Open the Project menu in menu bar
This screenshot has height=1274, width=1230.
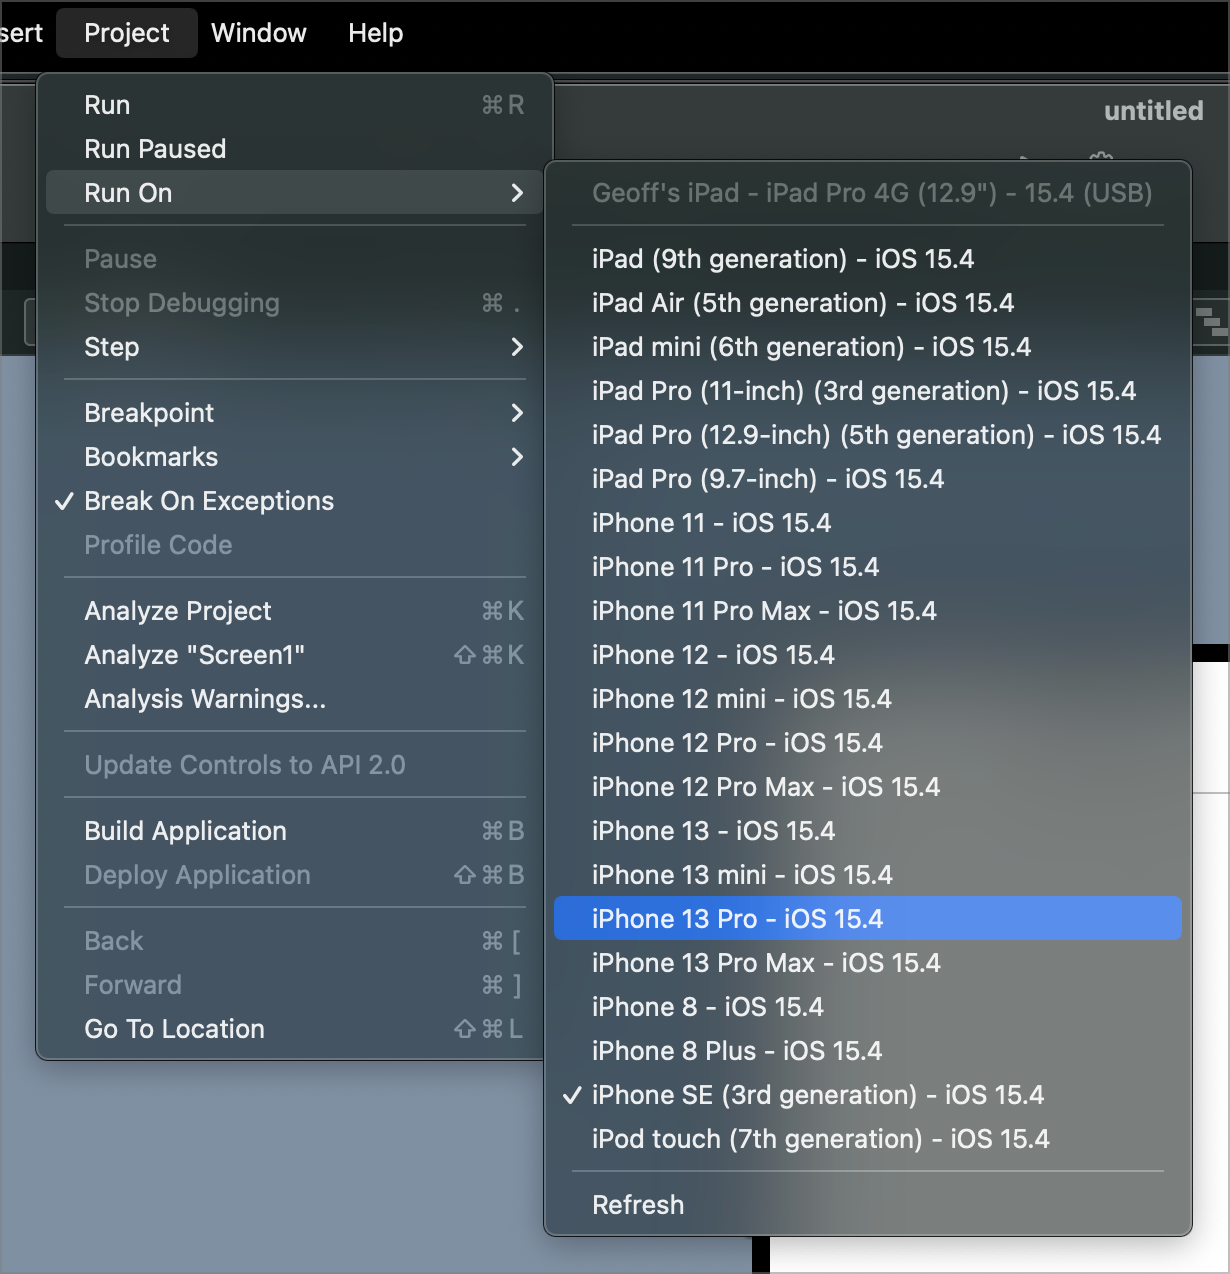[x=127, y=33]
